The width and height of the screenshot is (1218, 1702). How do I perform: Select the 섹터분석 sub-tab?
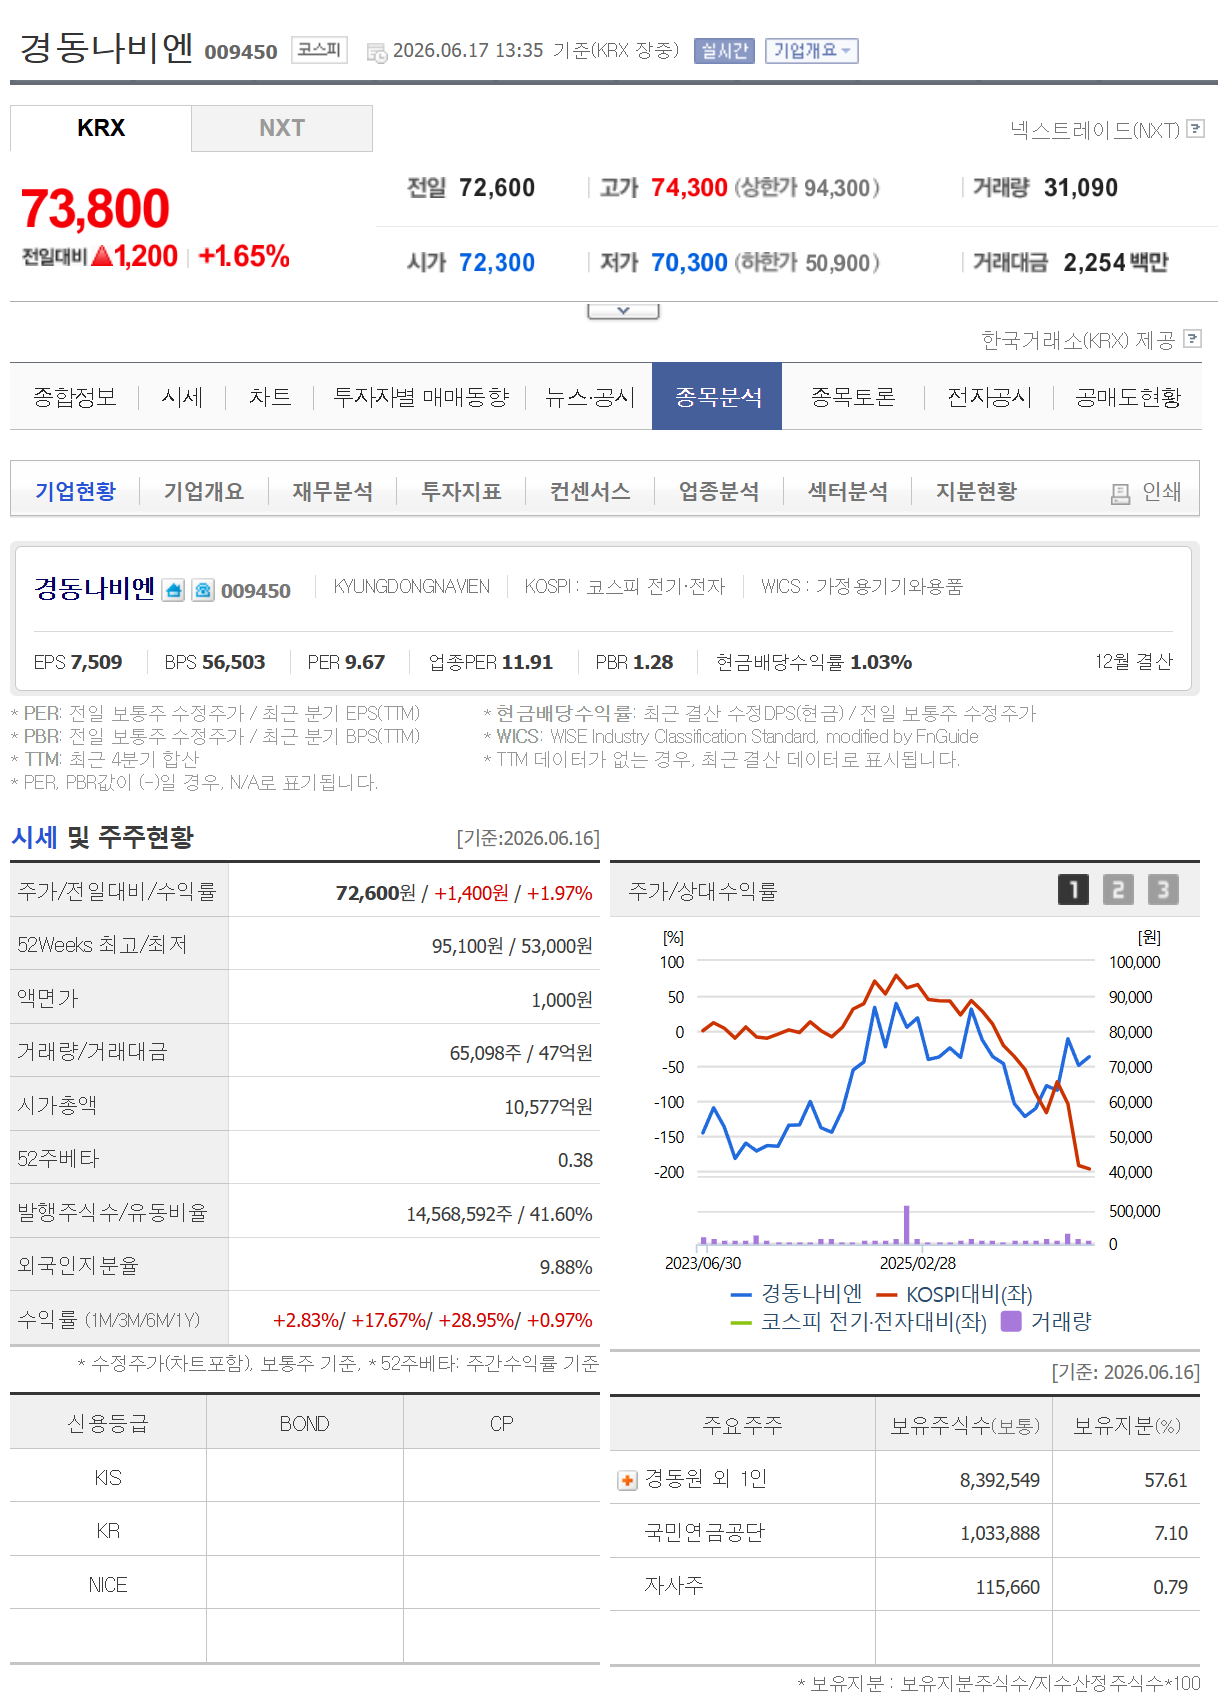coord(848,491)
